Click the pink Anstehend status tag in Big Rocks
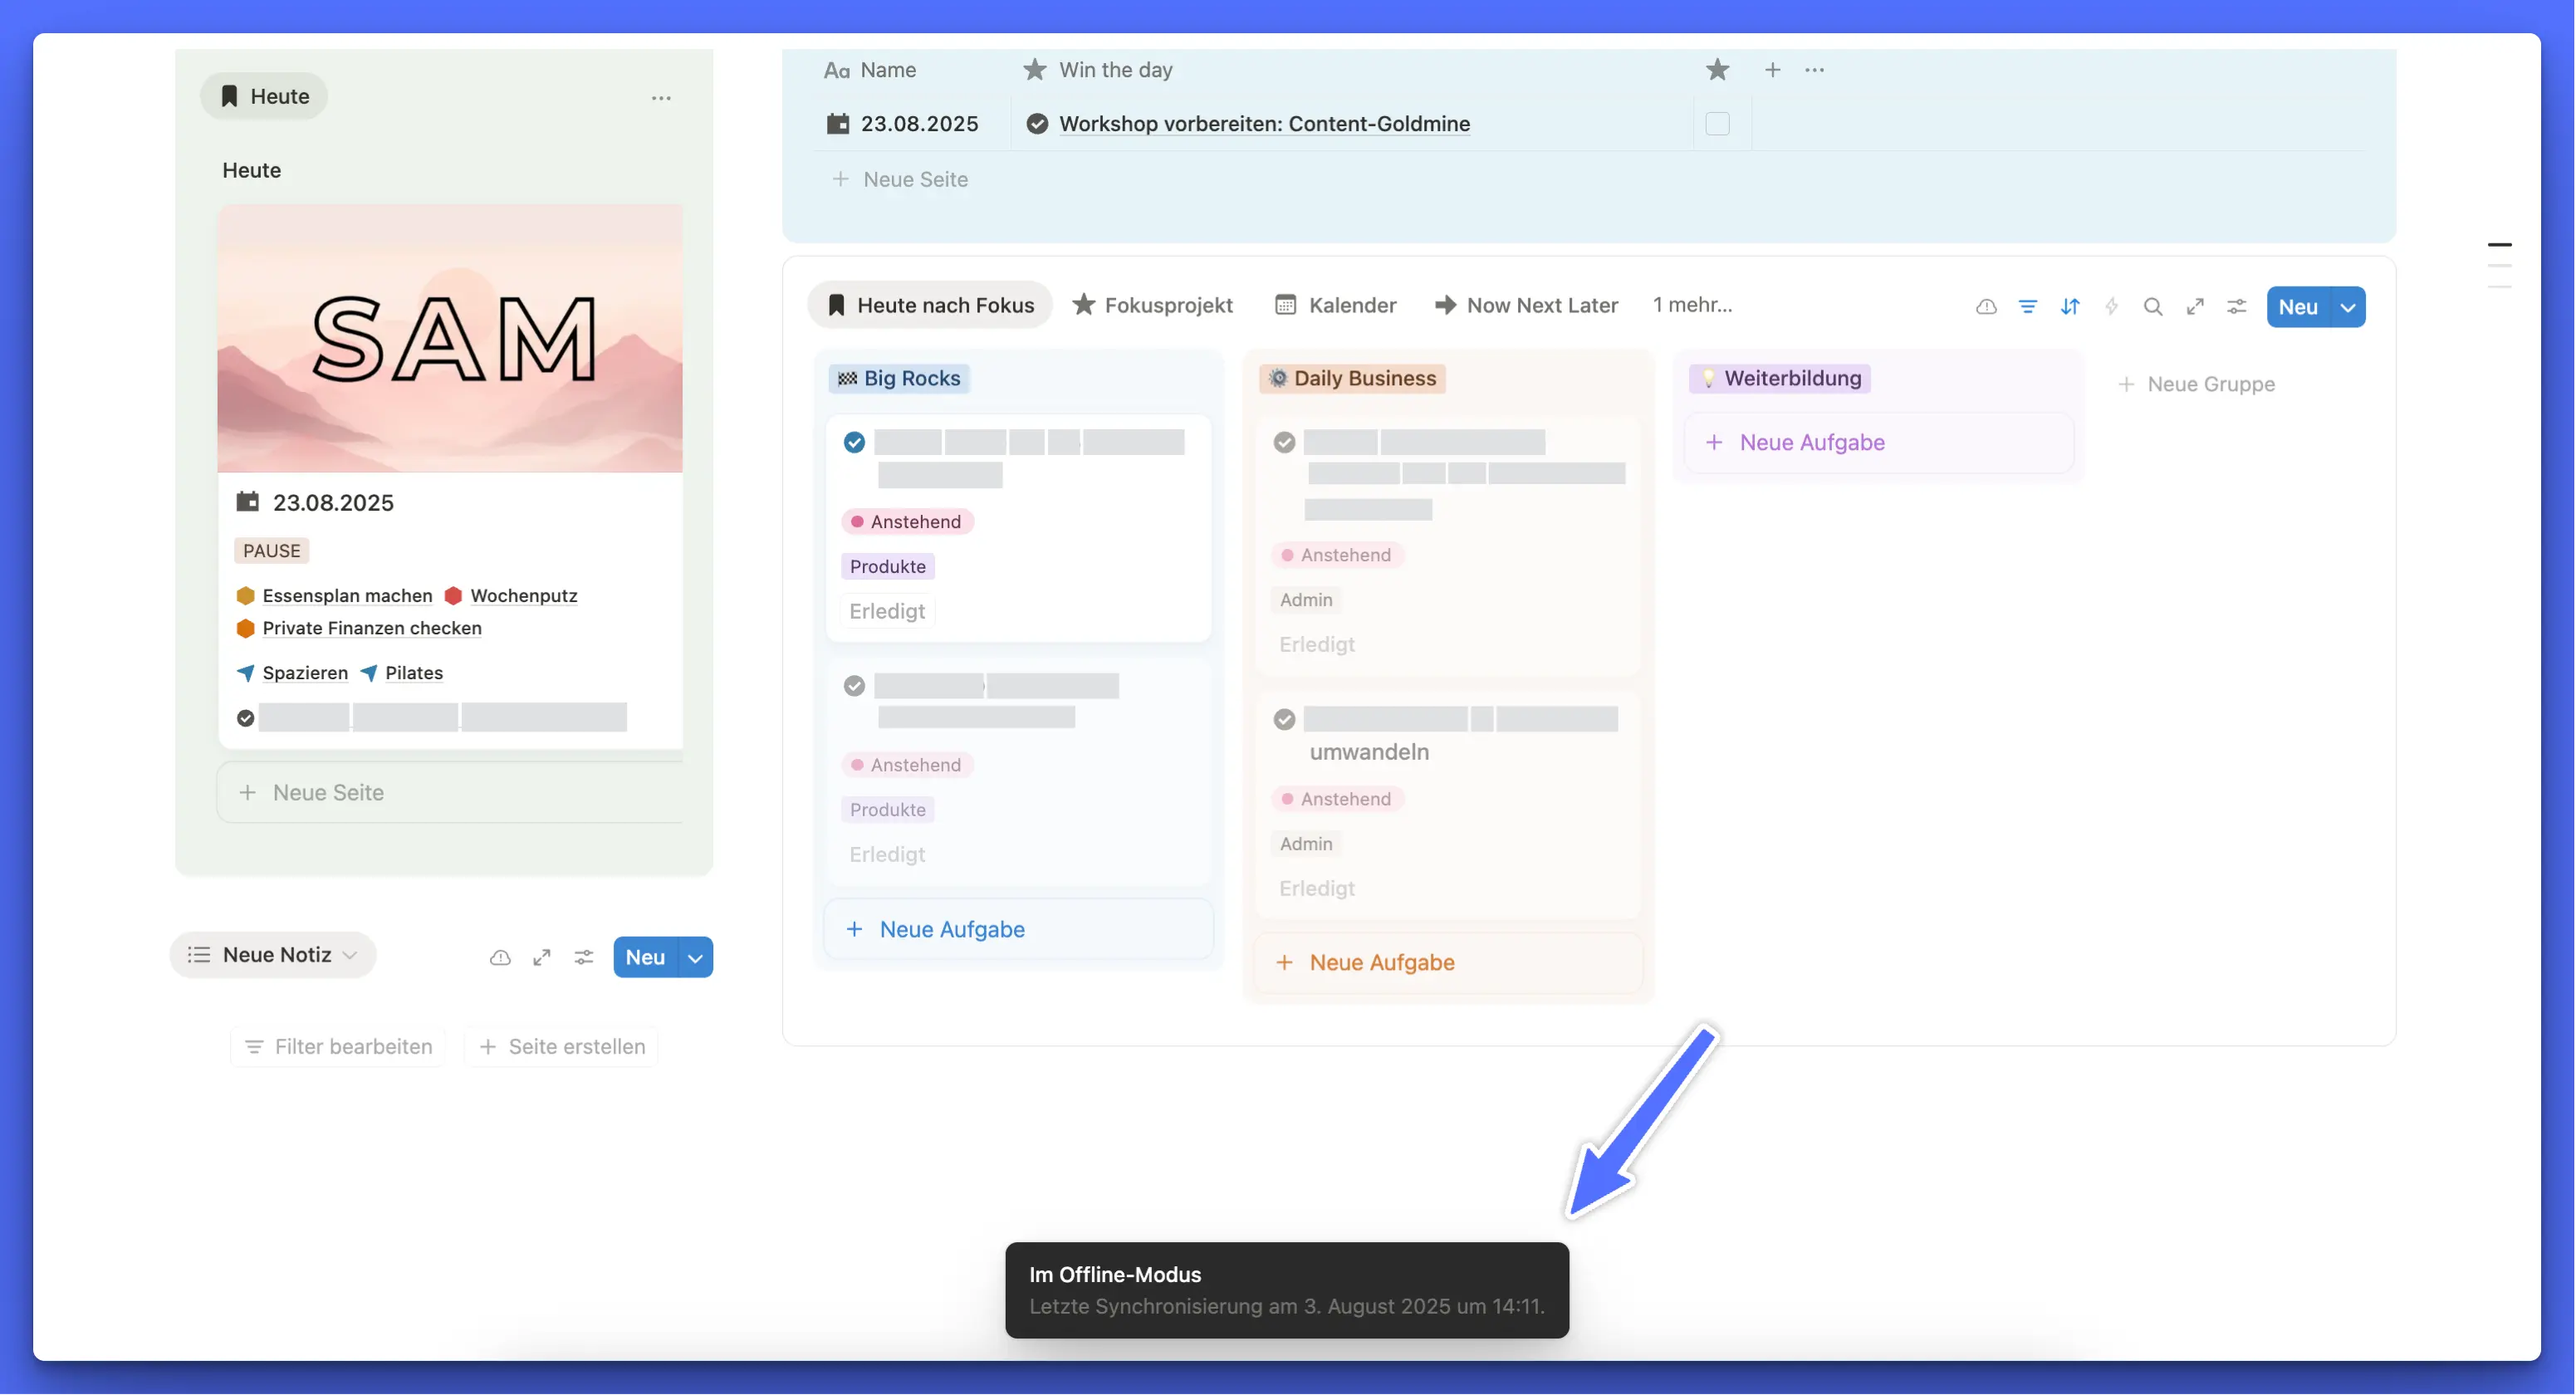Viewport: 2576px width, 1395px height. [907, 521]
